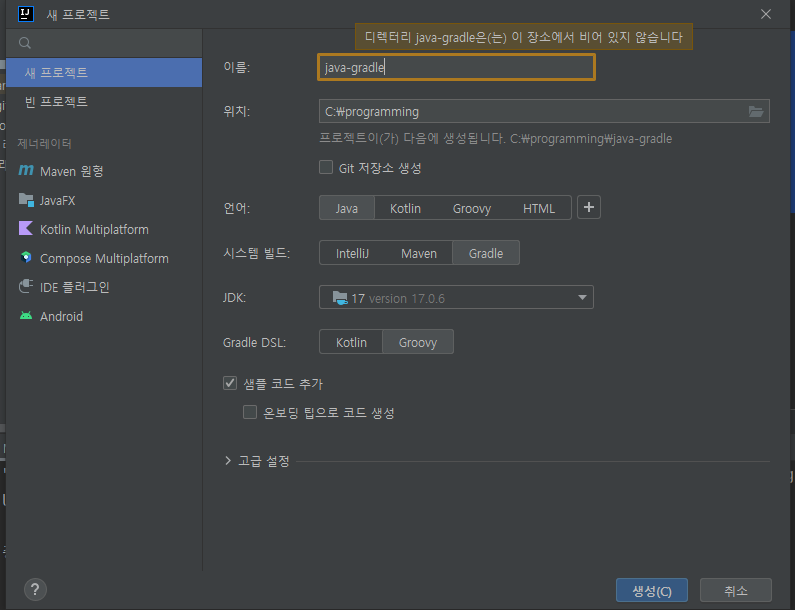The height and width of the screenshot is (610, 795).
Task: Choose Maven build system
Action: (419, 253)
